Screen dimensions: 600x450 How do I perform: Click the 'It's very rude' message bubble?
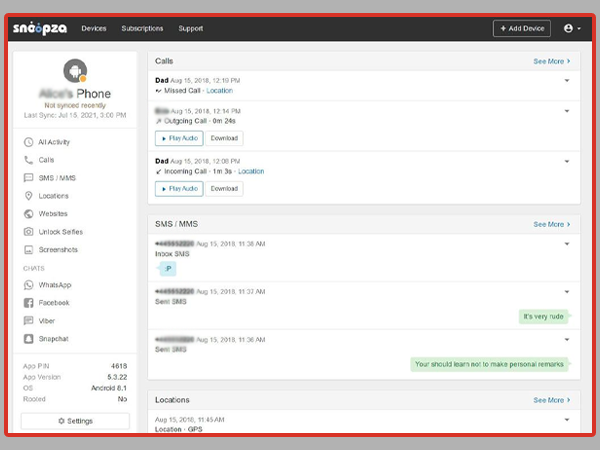pos(543,316)
